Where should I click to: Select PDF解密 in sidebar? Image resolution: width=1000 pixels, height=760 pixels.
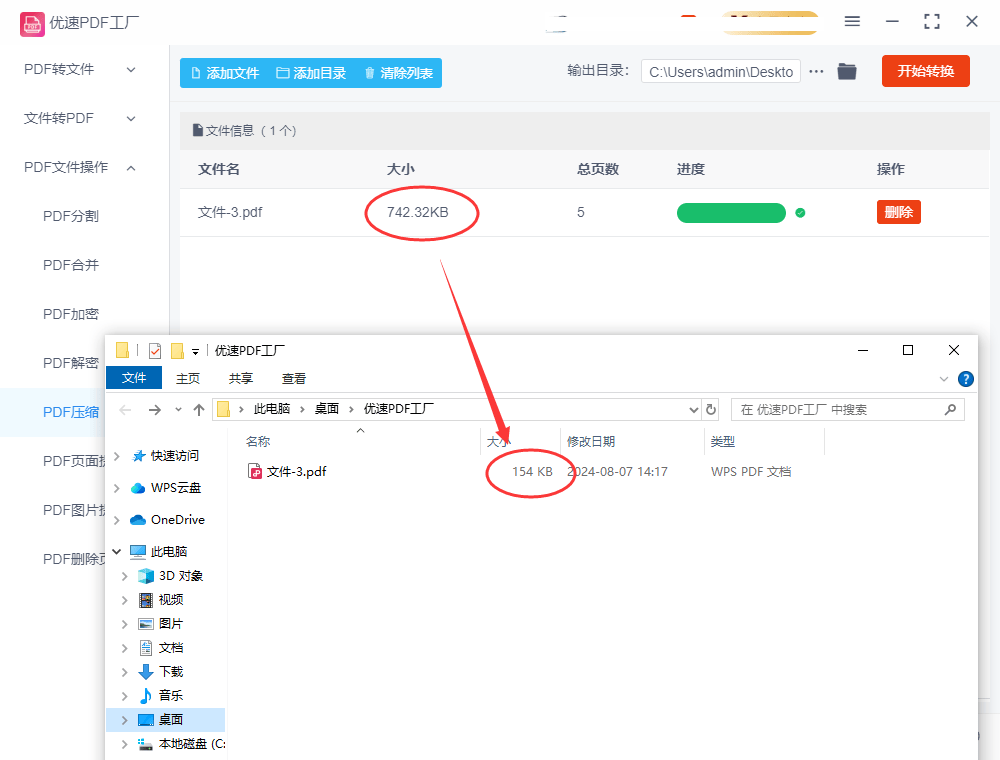[71, 363]
